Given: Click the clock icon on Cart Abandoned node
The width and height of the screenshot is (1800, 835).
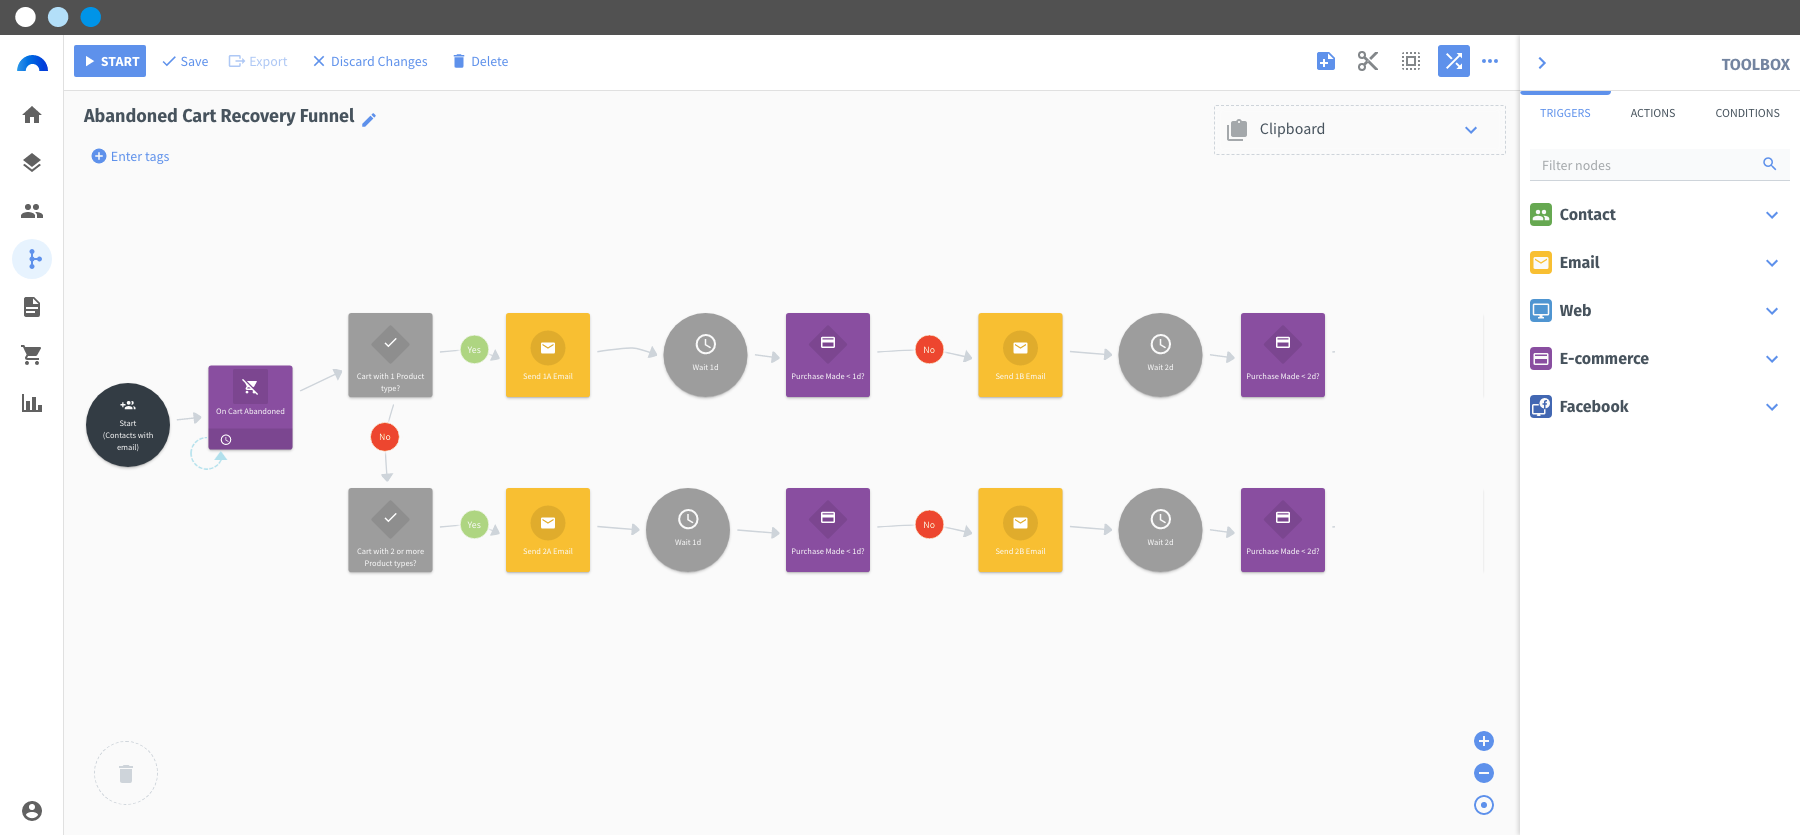Looking at the screenshot, I should [x=226, y=440].
